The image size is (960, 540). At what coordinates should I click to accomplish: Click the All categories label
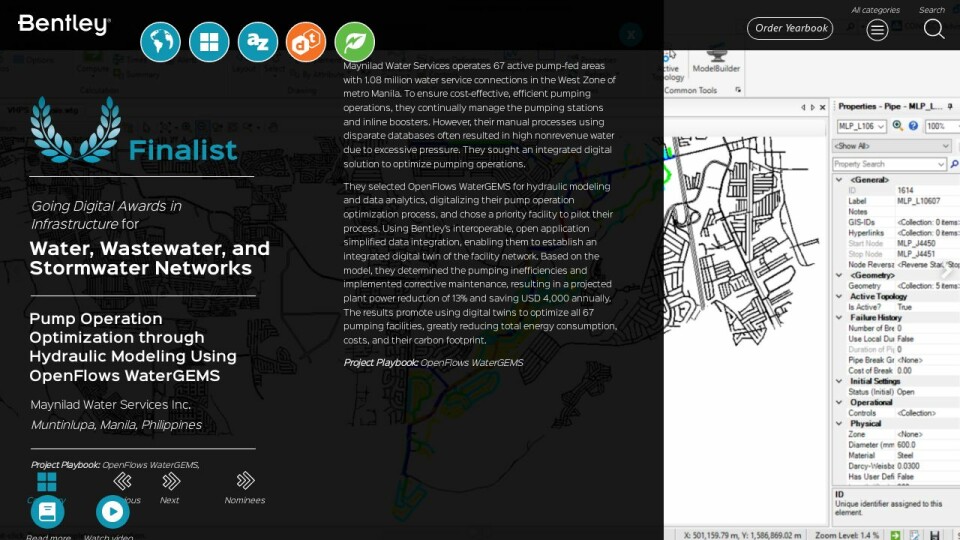pos(875,10)
